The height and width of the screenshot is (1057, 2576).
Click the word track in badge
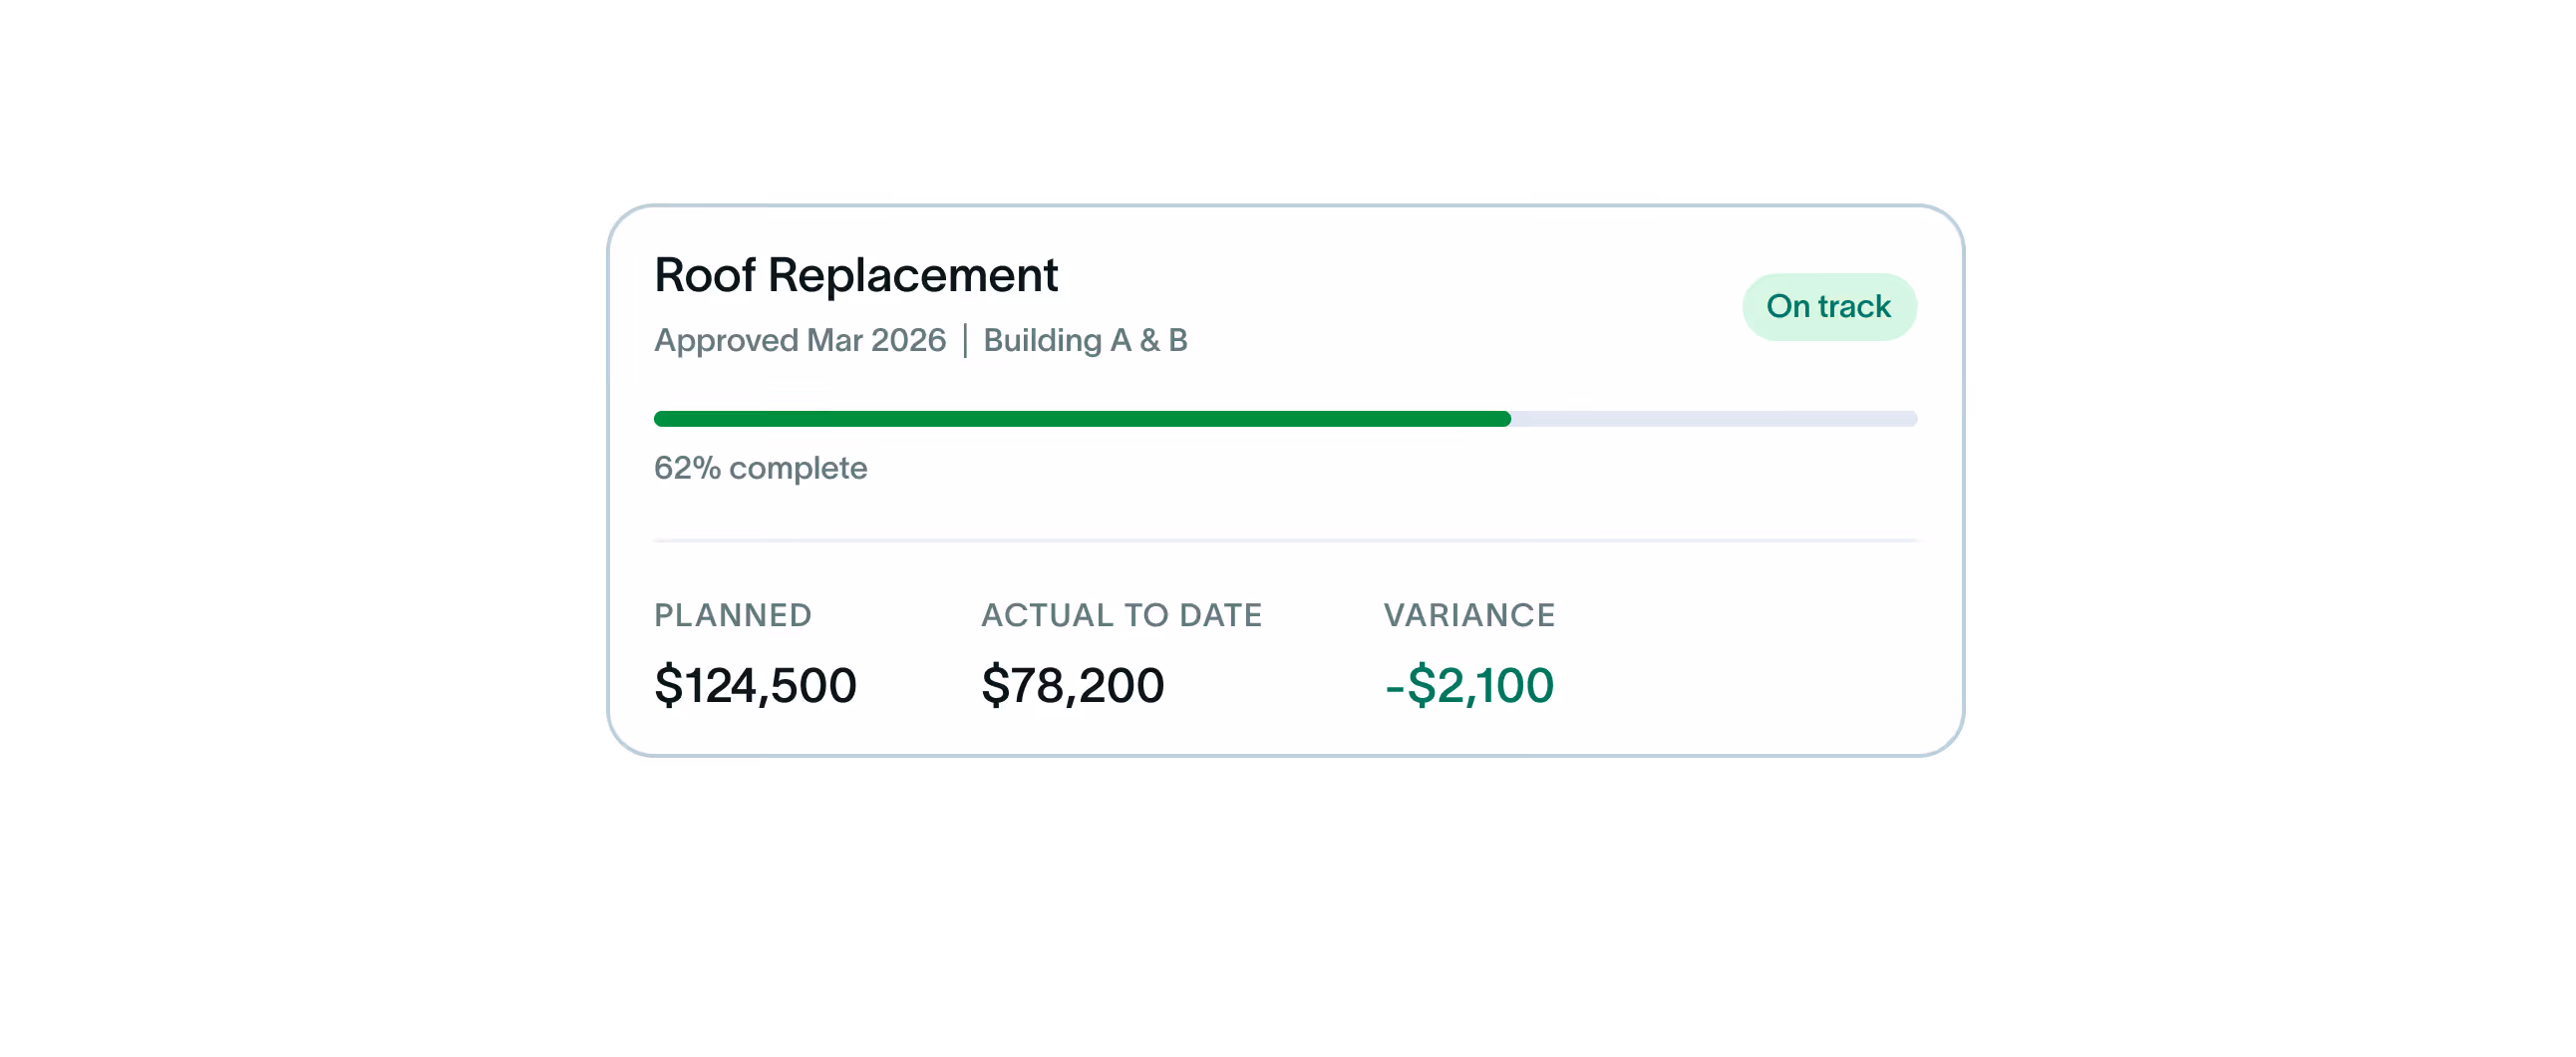click(x=1854, y=306)
